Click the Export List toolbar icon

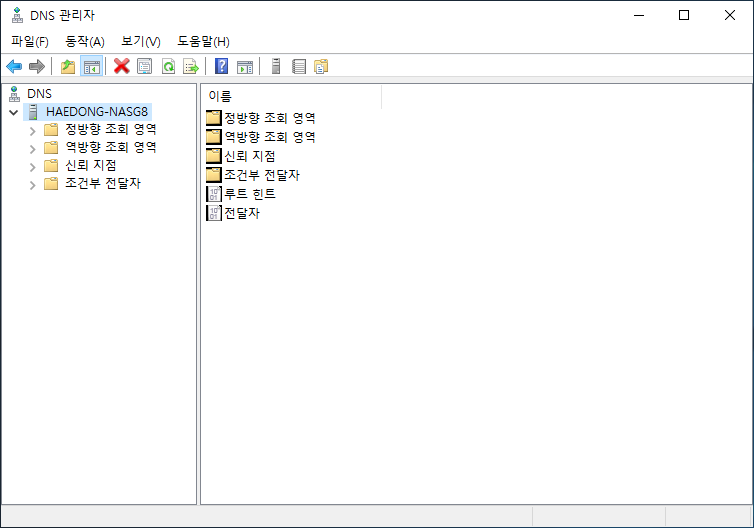click(x=191, y=66)
